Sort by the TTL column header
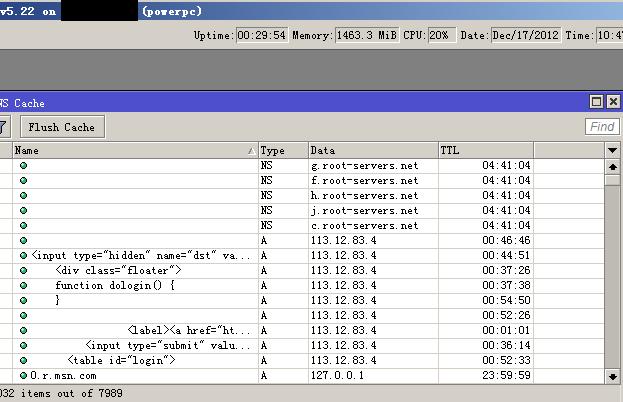 tap(486, 151)
